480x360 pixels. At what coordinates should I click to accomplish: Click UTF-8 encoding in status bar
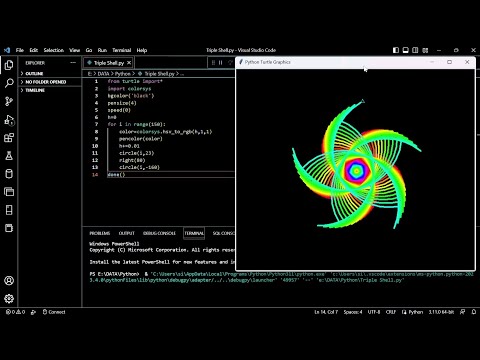(x=374, y=312)
